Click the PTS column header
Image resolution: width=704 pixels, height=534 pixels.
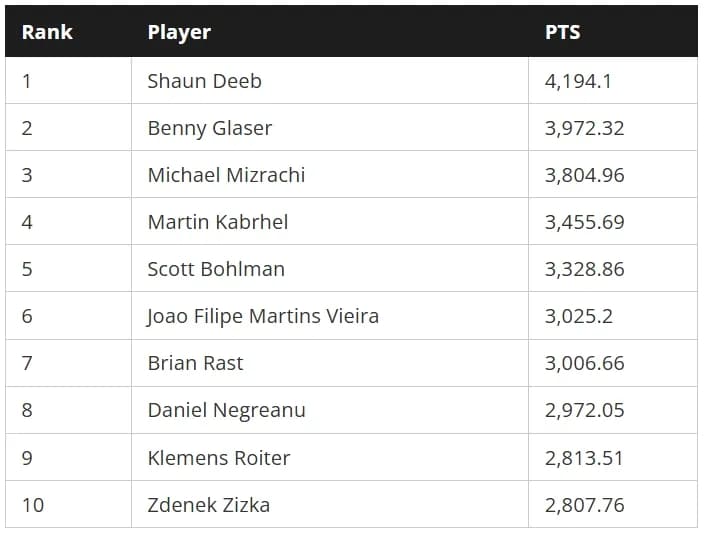[x=563, y=32]
